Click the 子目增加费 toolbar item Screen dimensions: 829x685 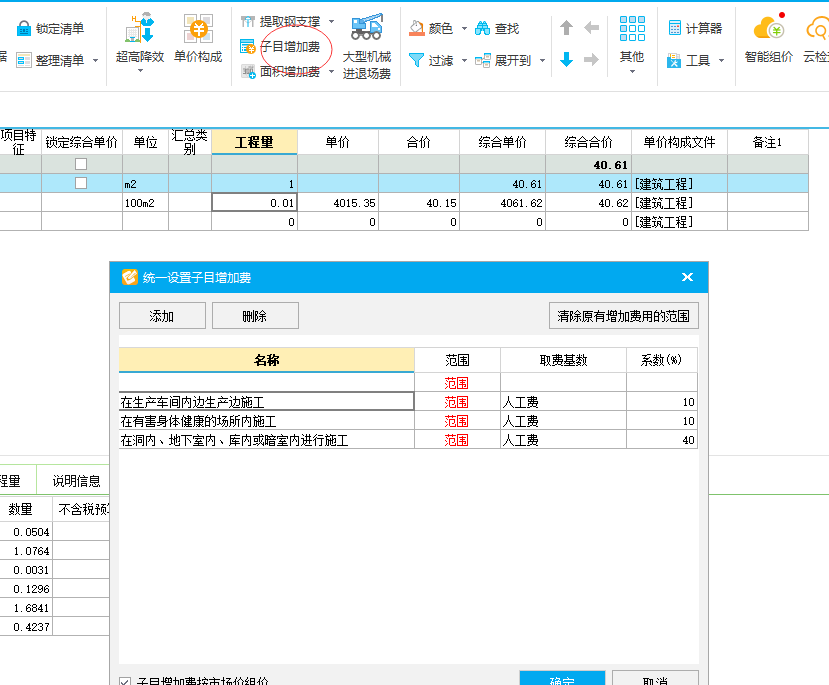click(280, 47)
